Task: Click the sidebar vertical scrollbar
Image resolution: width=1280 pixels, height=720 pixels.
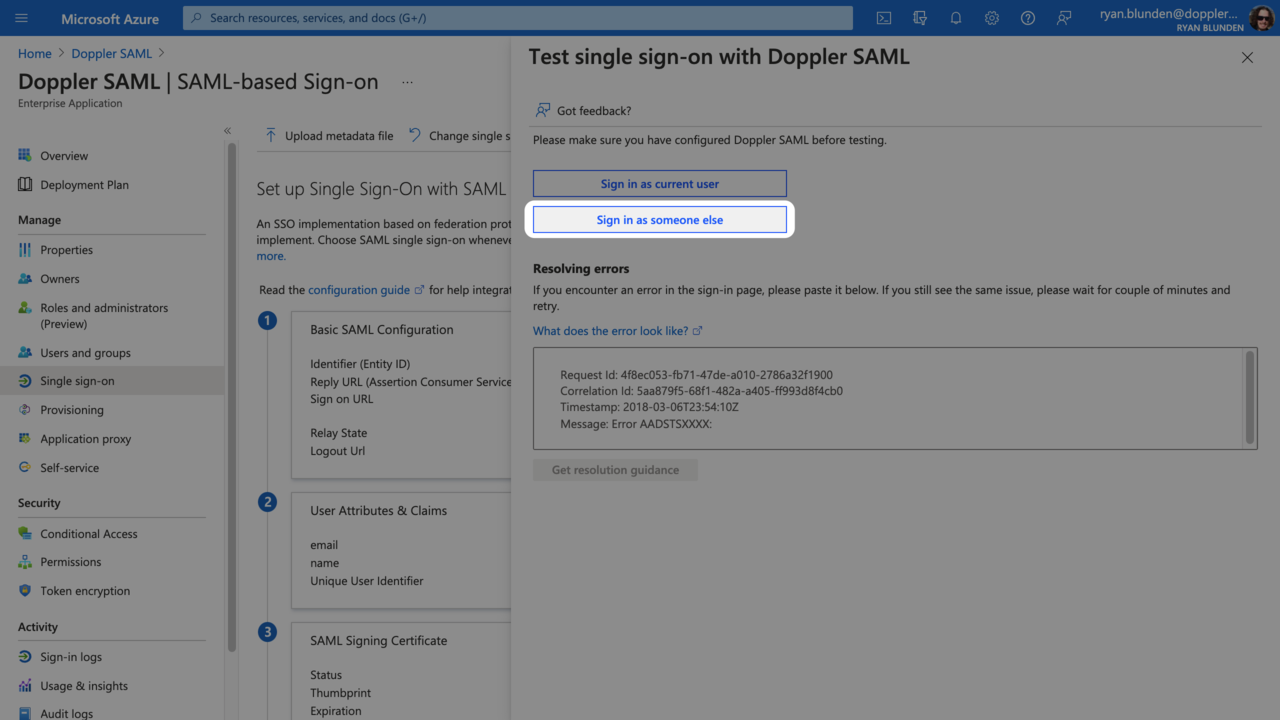Action: pos(232,397)
